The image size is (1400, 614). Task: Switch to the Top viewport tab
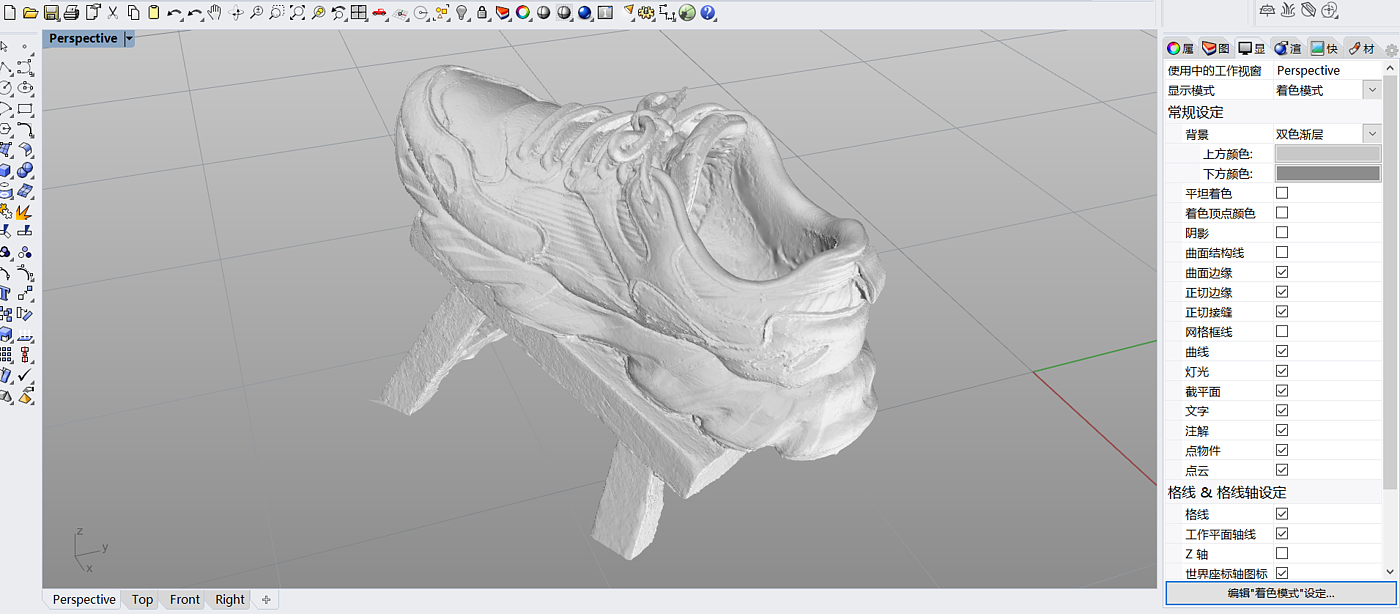(x=142, y=600)
